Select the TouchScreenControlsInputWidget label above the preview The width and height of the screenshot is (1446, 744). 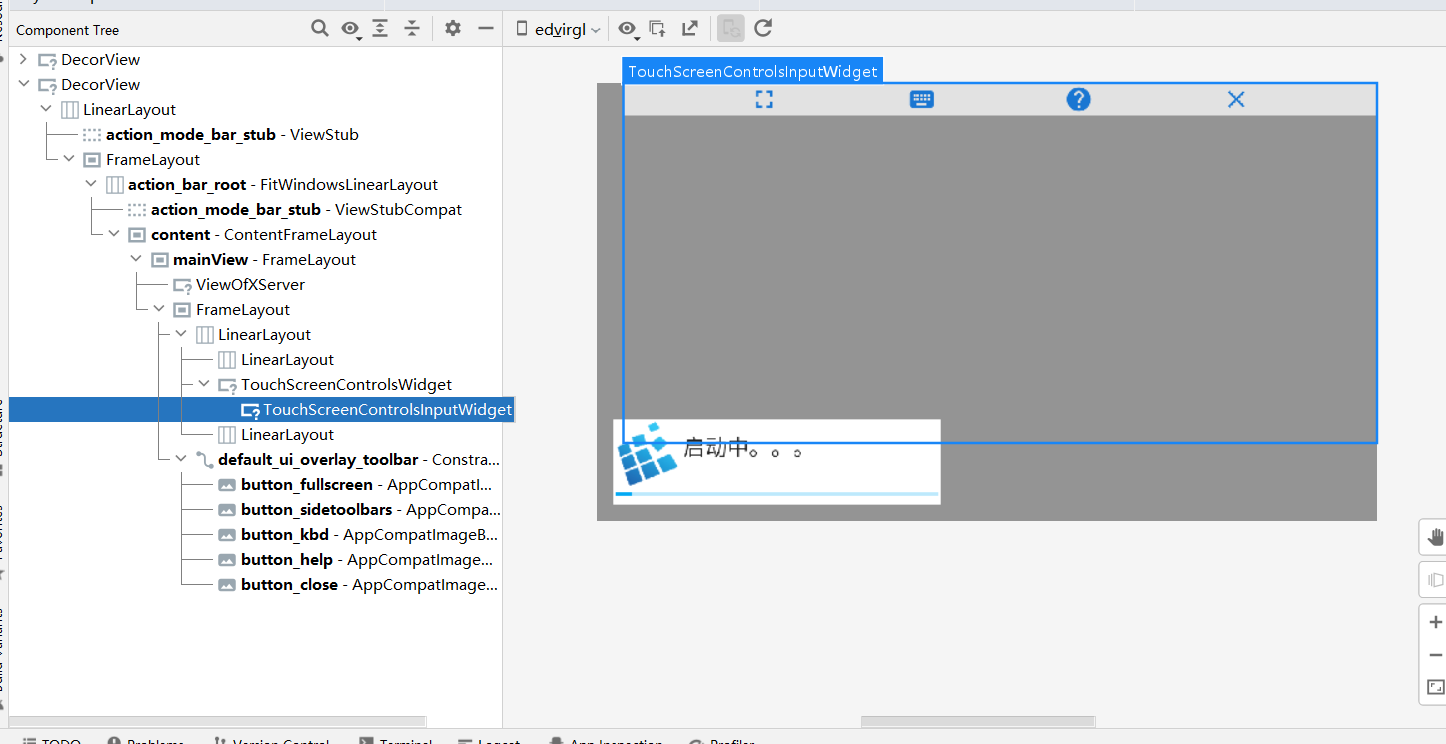[752, 71]
